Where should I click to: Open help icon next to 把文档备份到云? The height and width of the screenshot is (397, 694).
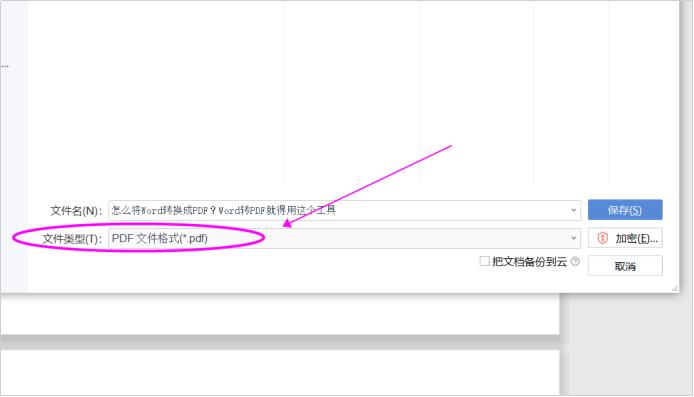tap(575, 261)
